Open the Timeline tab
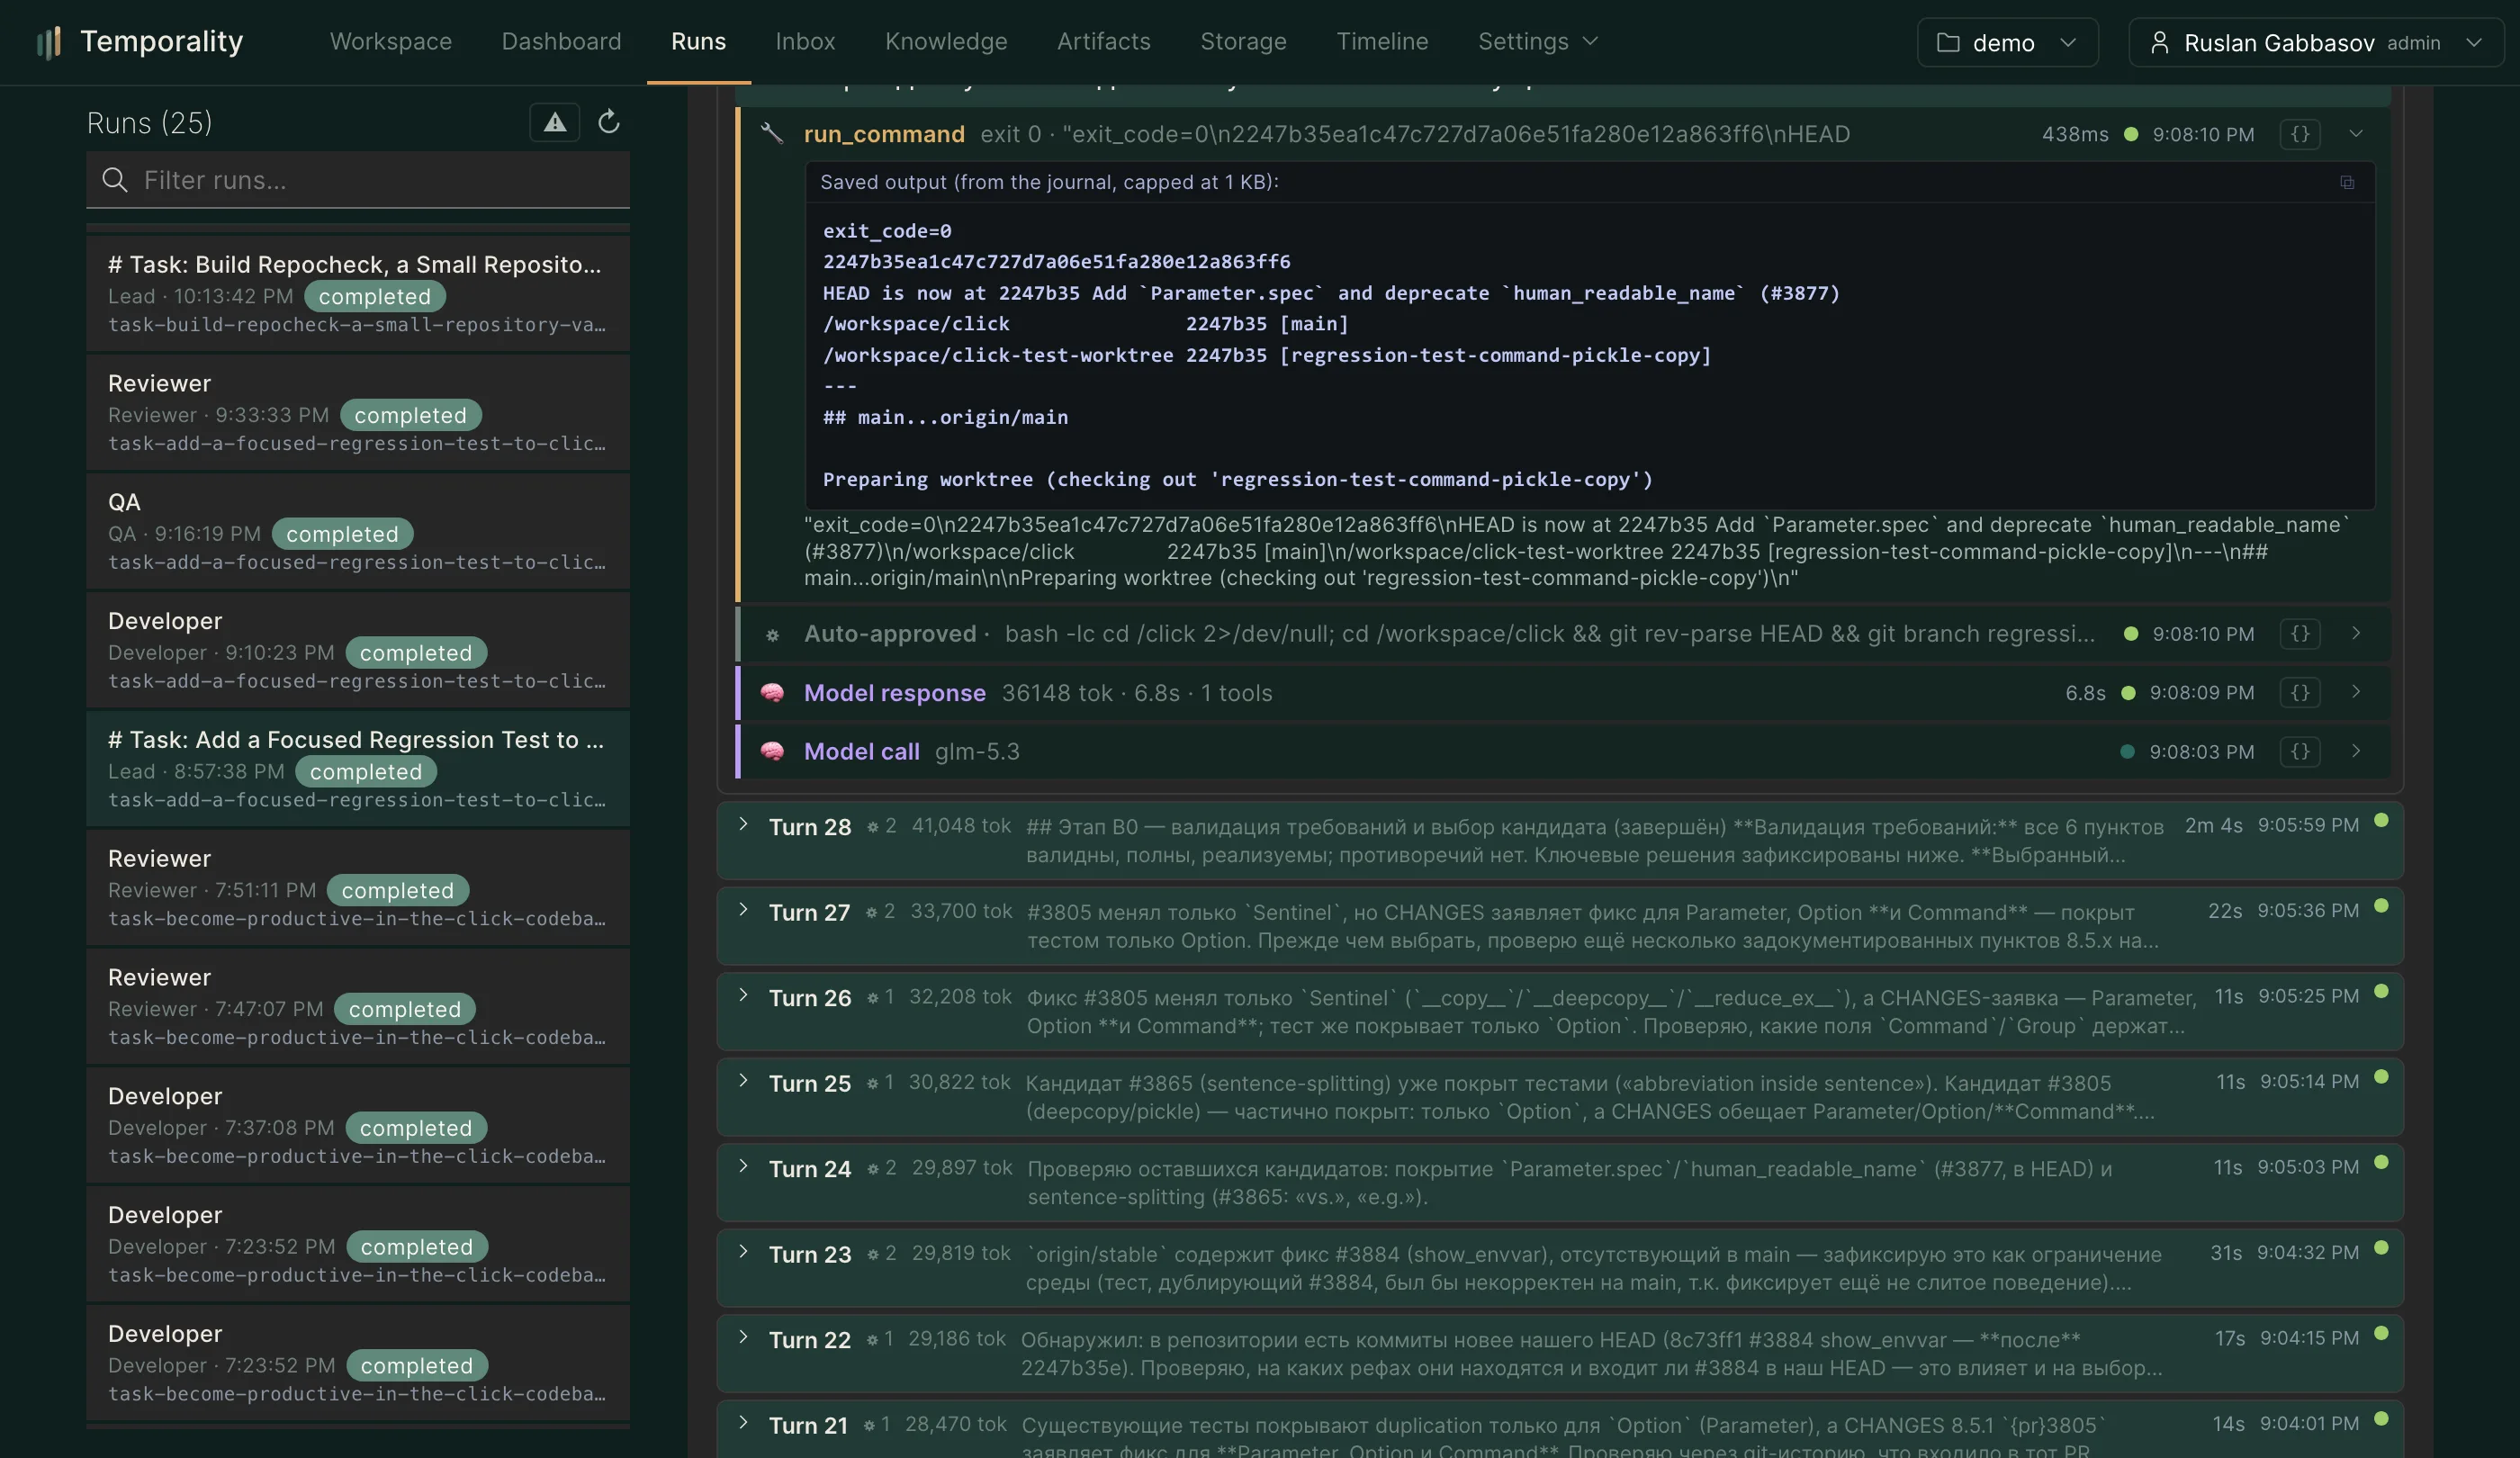 pyautogui.click(x=1382, y=41)
